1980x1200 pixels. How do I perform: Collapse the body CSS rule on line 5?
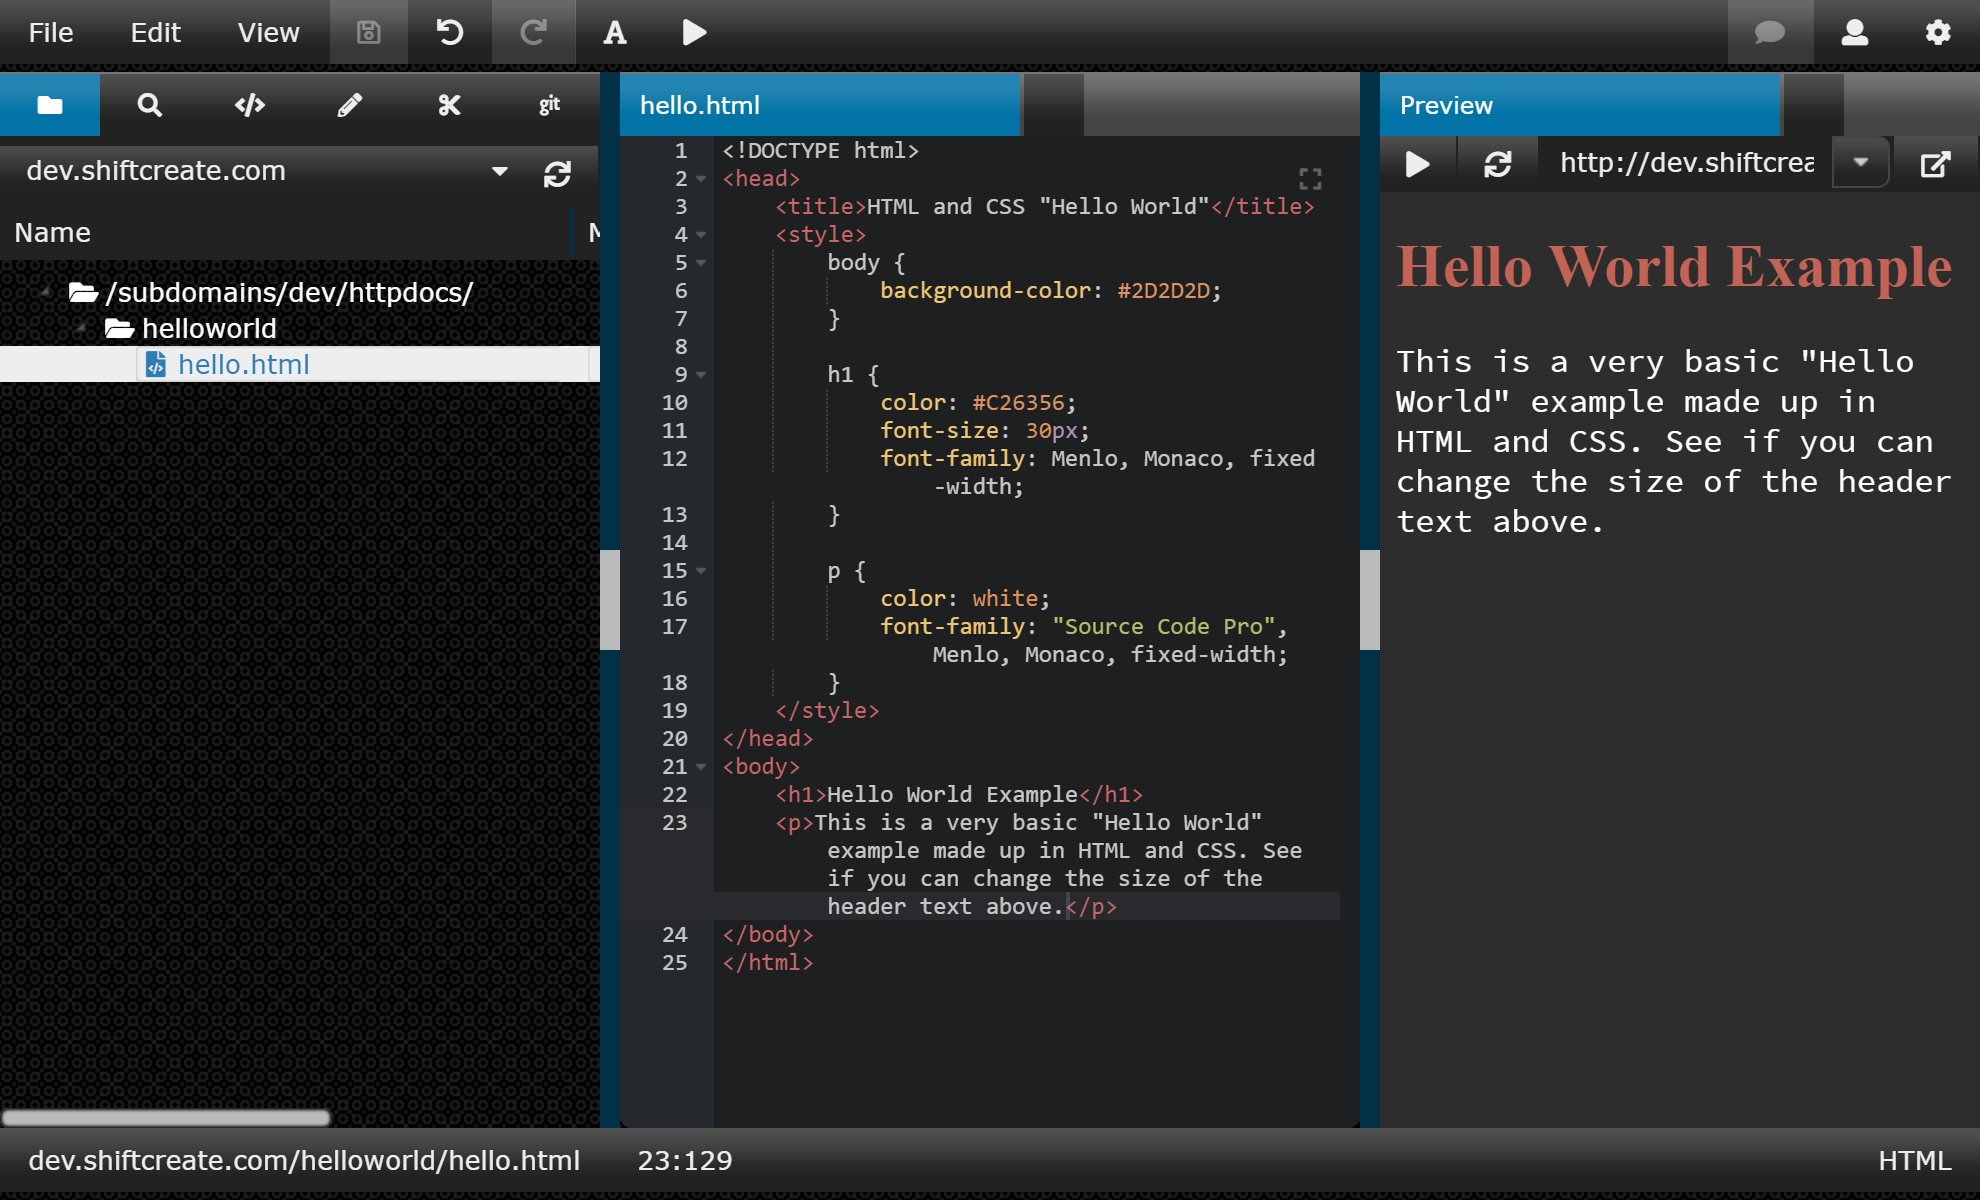click(x=701, y=264)
